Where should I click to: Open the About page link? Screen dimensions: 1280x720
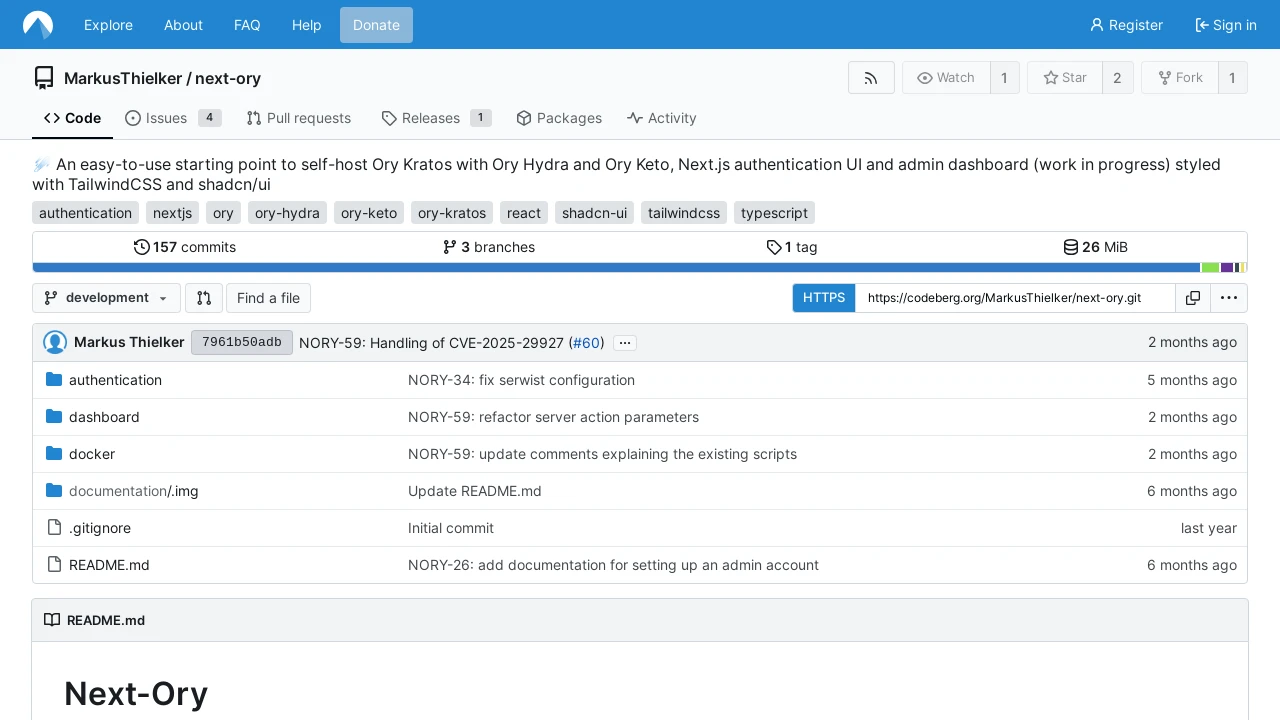point(183,25)
